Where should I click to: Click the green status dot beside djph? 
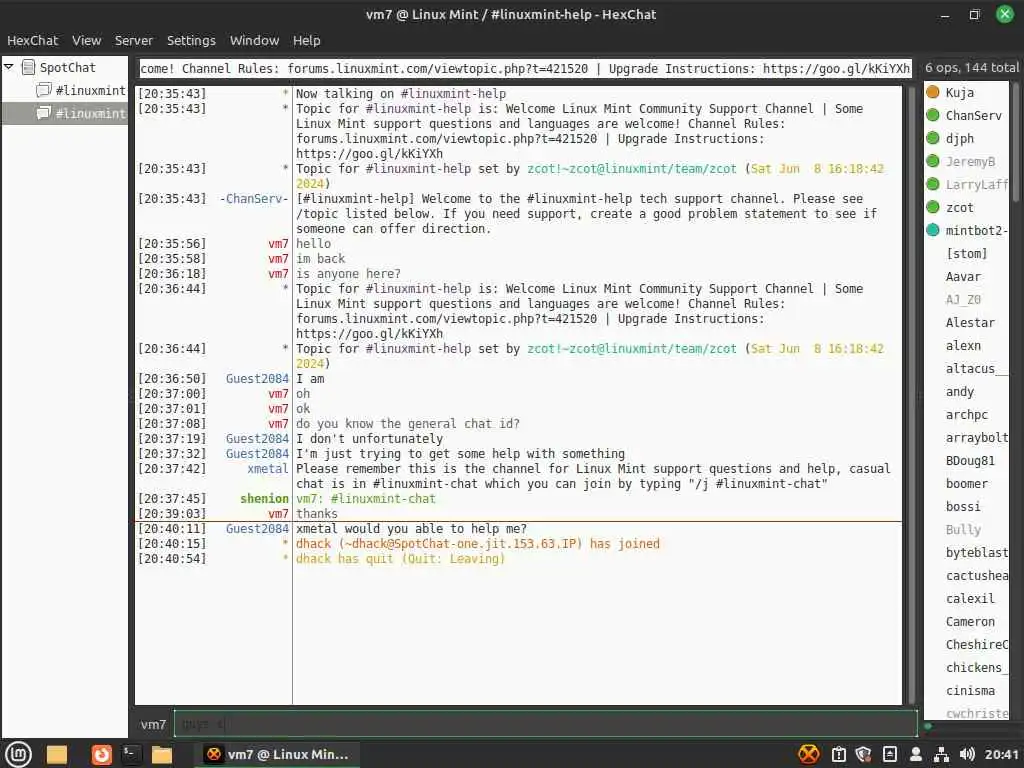[x=933, y=138]
